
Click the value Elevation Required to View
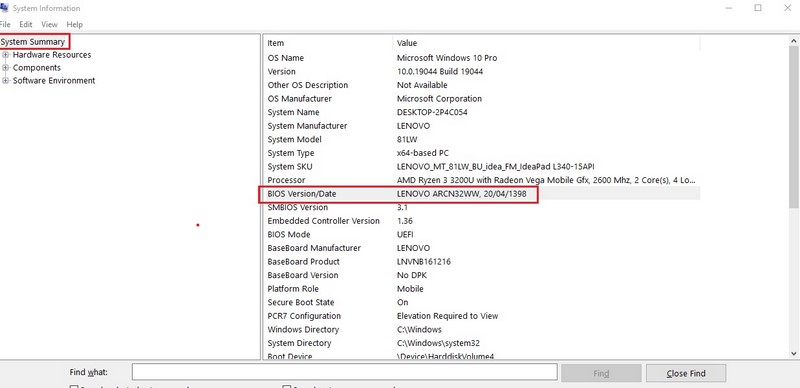(x=447, y=316)
